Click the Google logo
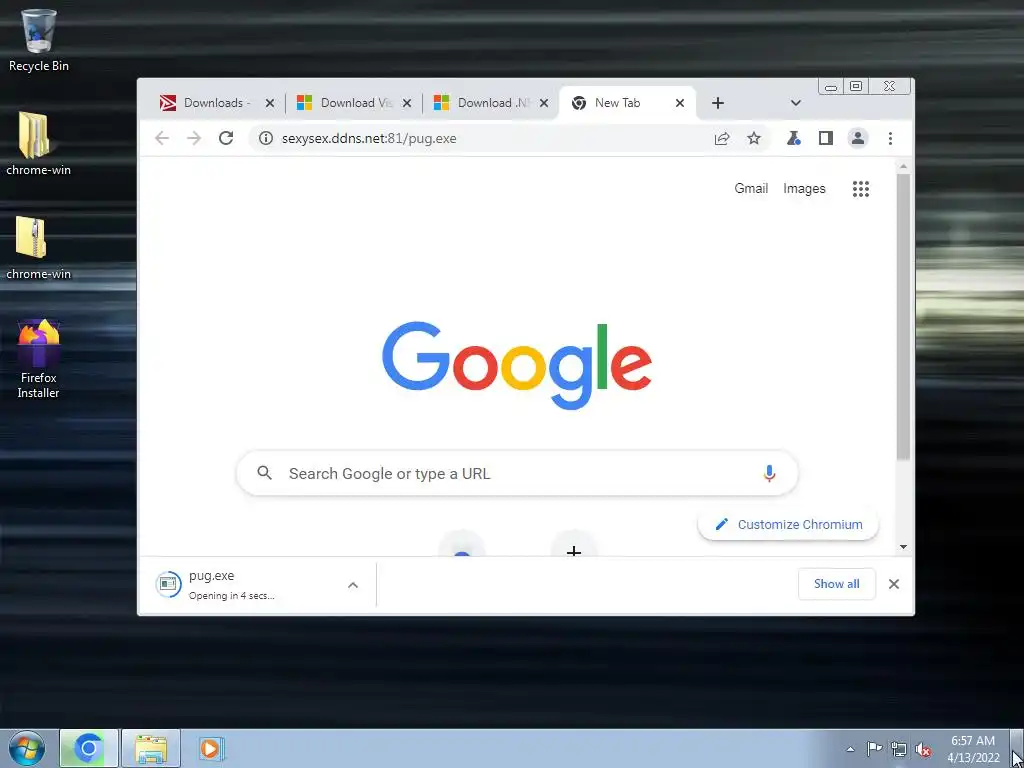Screen dimensions: 1024x768 point(517,364)
